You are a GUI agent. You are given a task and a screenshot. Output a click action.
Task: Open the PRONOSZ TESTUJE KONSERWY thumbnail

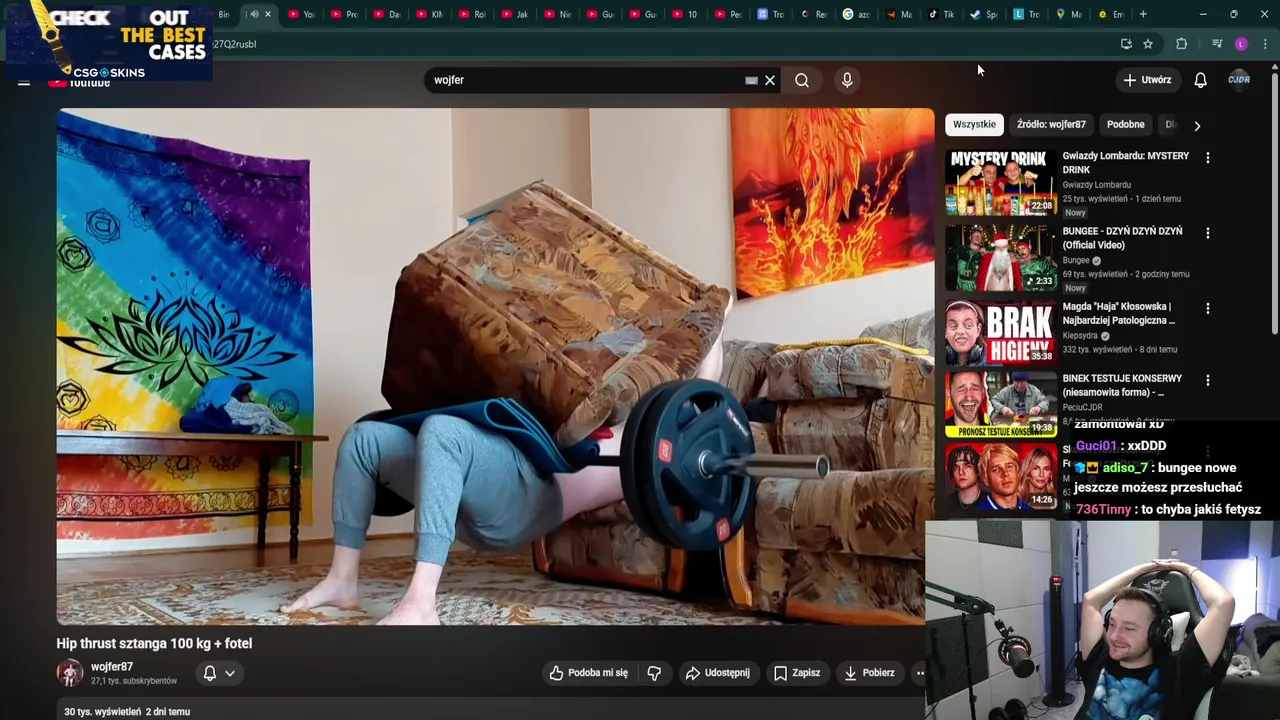(x=1001, y=405)
